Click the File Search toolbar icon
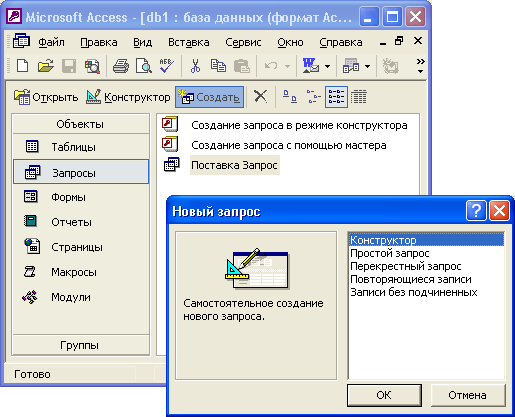Image resolution: width=515 pixels, height=417 pixels. coord(92,66)
